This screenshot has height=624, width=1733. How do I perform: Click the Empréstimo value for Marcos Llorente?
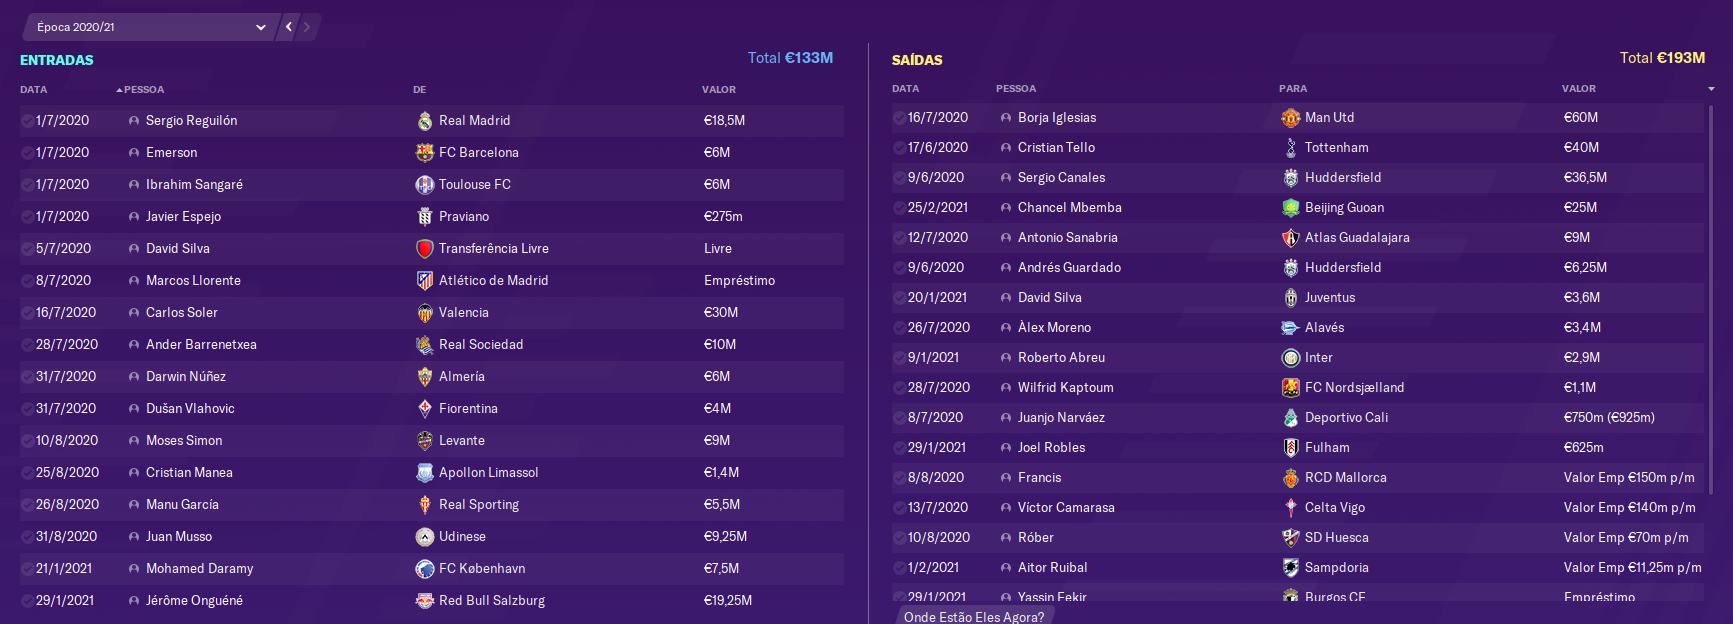[x=740, y=281]
